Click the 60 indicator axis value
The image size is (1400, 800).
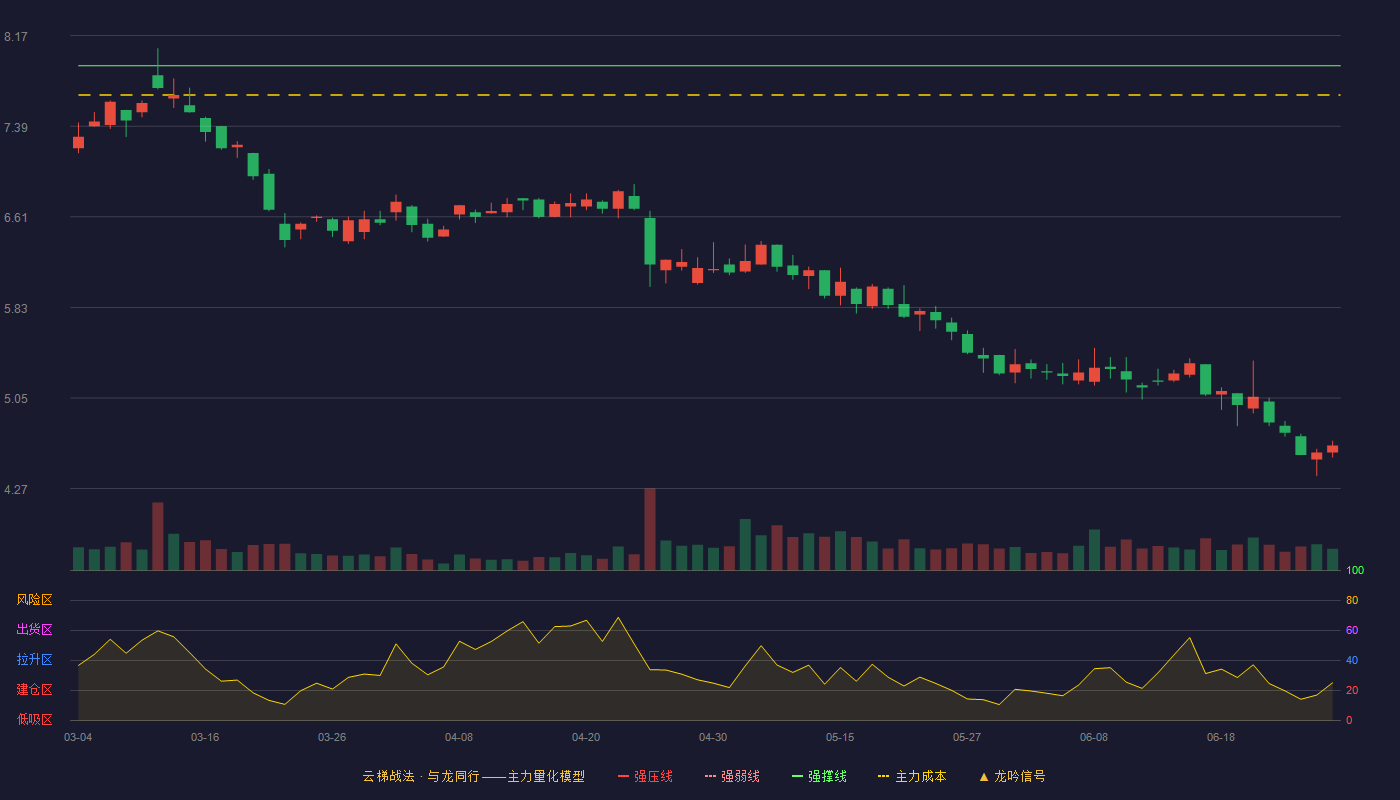tap(1352, 630)
